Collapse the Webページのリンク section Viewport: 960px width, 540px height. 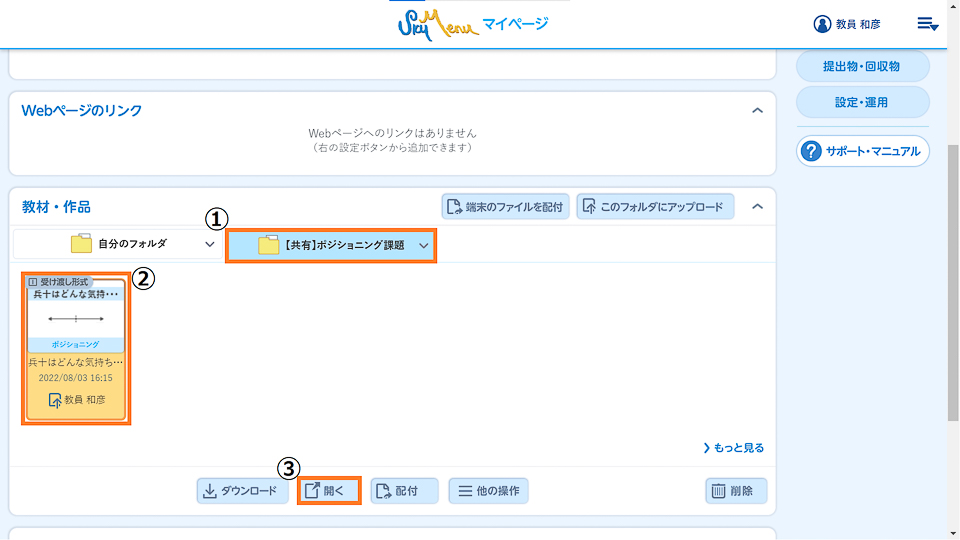coord(757,110)
